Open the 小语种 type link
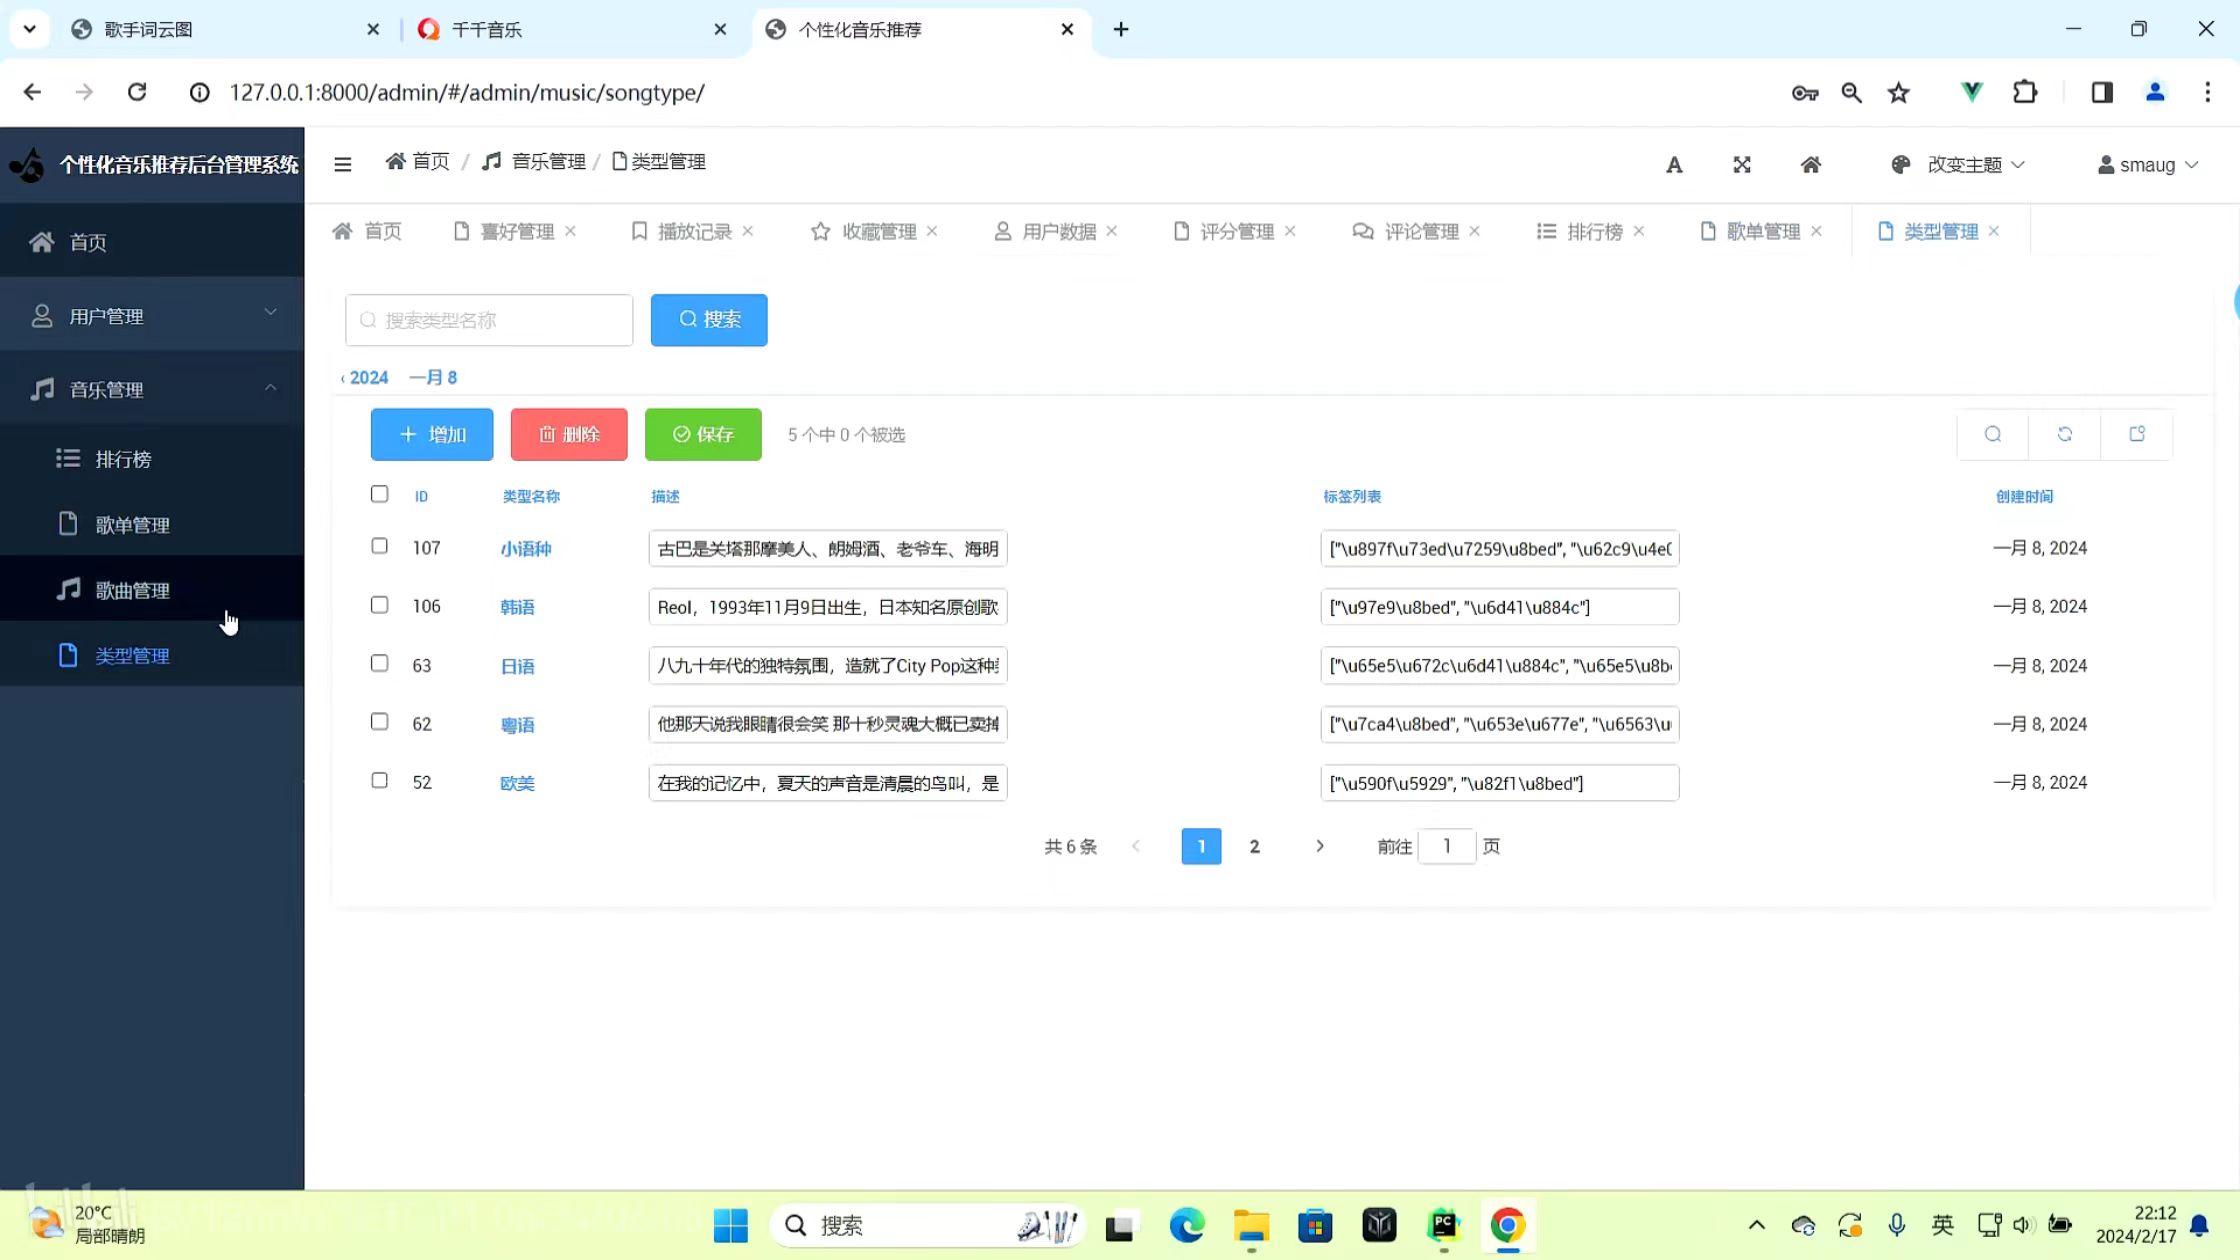2240x1260 pixels. click(526, 548)
